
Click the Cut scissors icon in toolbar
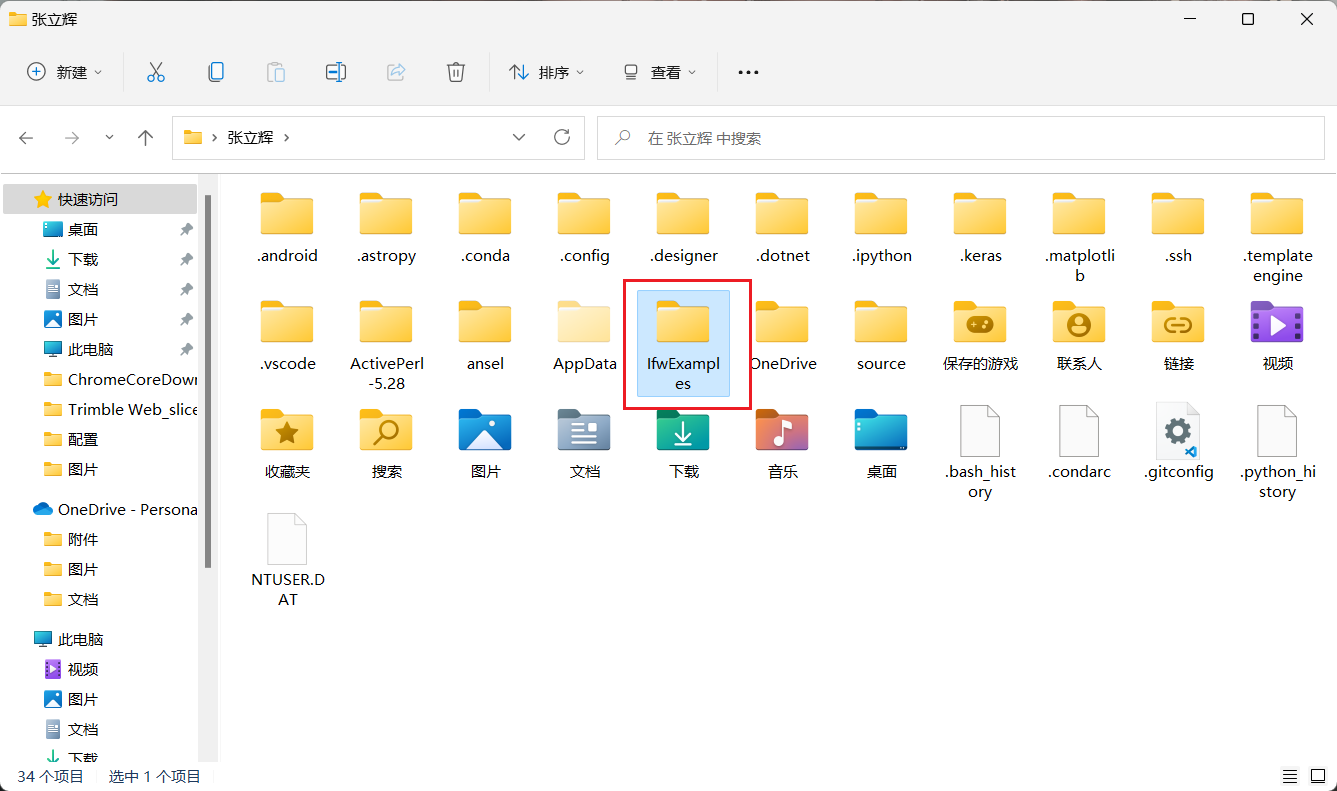[155, 72]
